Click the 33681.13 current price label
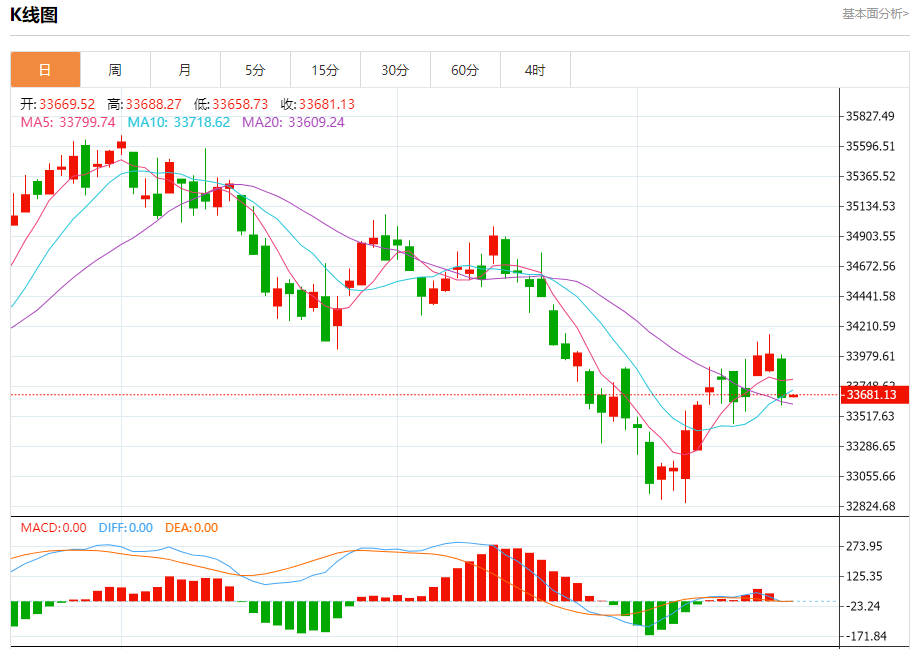The width and height of the screenshot is (916, 649). point(875,394)
